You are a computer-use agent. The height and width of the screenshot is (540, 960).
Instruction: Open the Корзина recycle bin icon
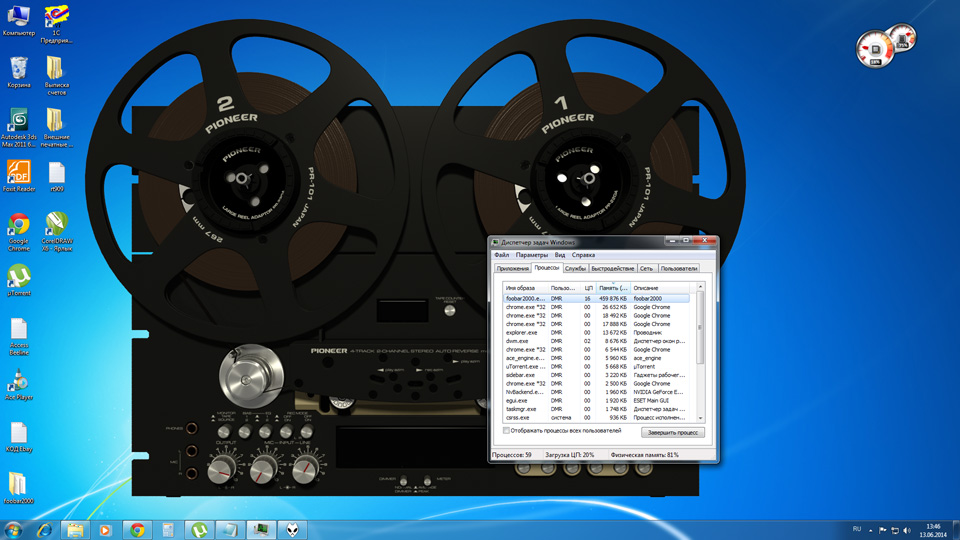(x=18, y=69)
